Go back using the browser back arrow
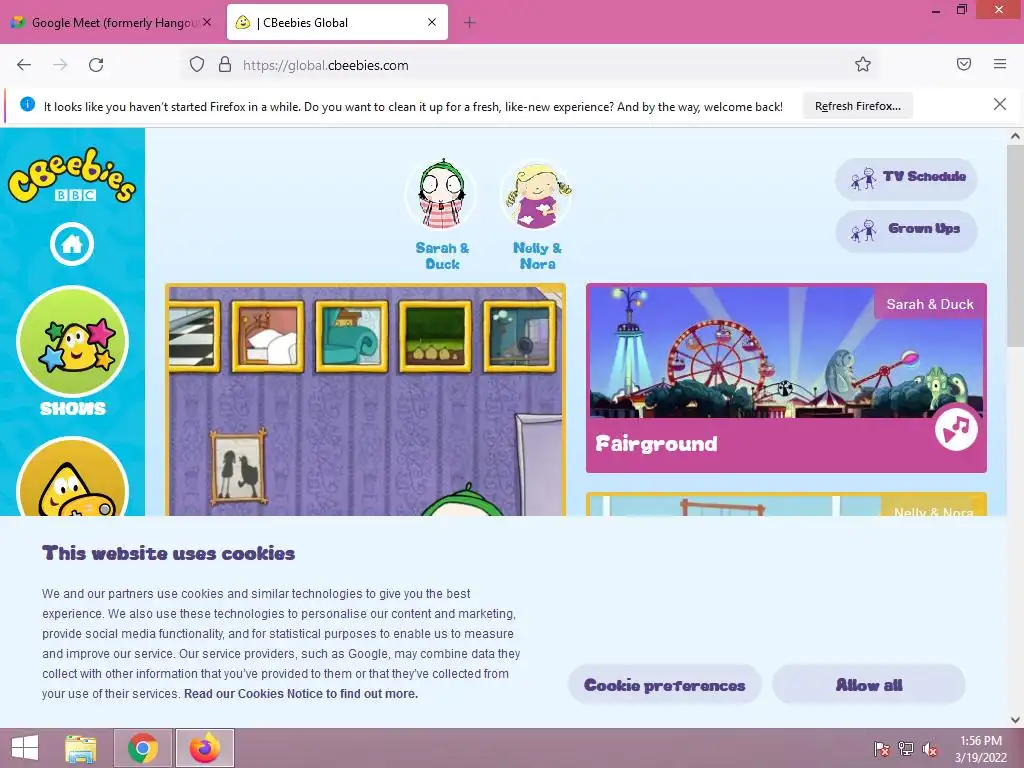The height and width of the screenshot is (768, 1024). (x=24, y=65)
